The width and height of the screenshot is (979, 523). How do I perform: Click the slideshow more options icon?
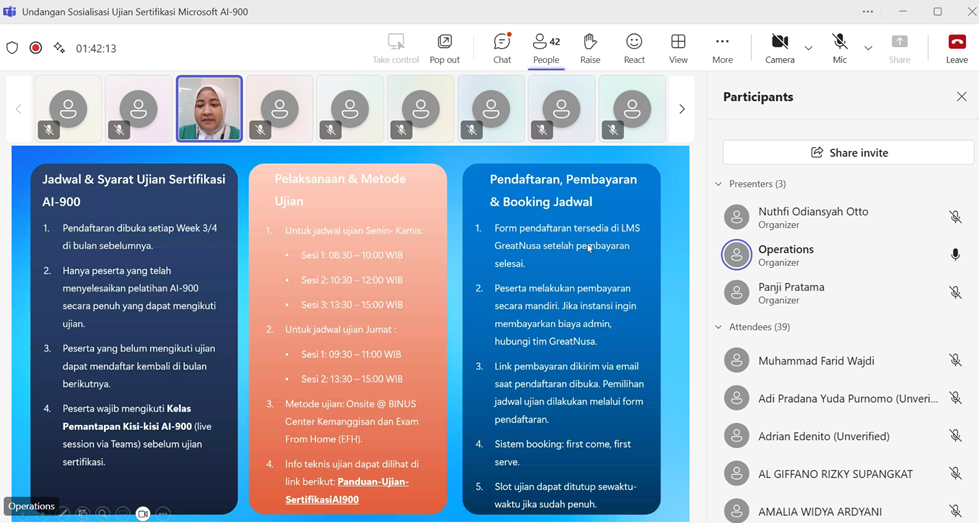coord(163,514)
